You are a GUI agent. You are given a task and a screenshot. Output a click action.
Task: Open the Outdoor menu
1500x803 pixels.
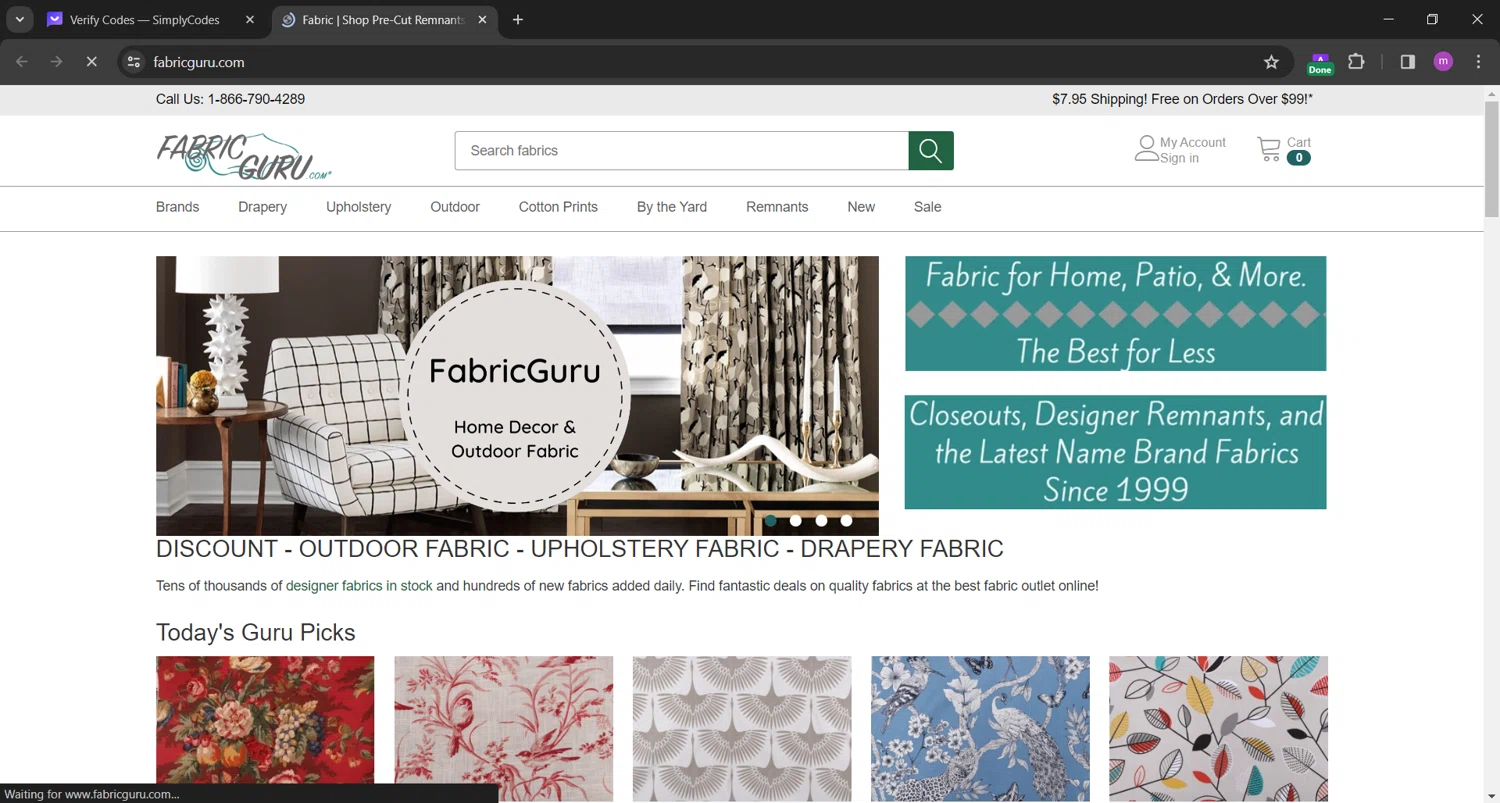(x=455, y=207)
